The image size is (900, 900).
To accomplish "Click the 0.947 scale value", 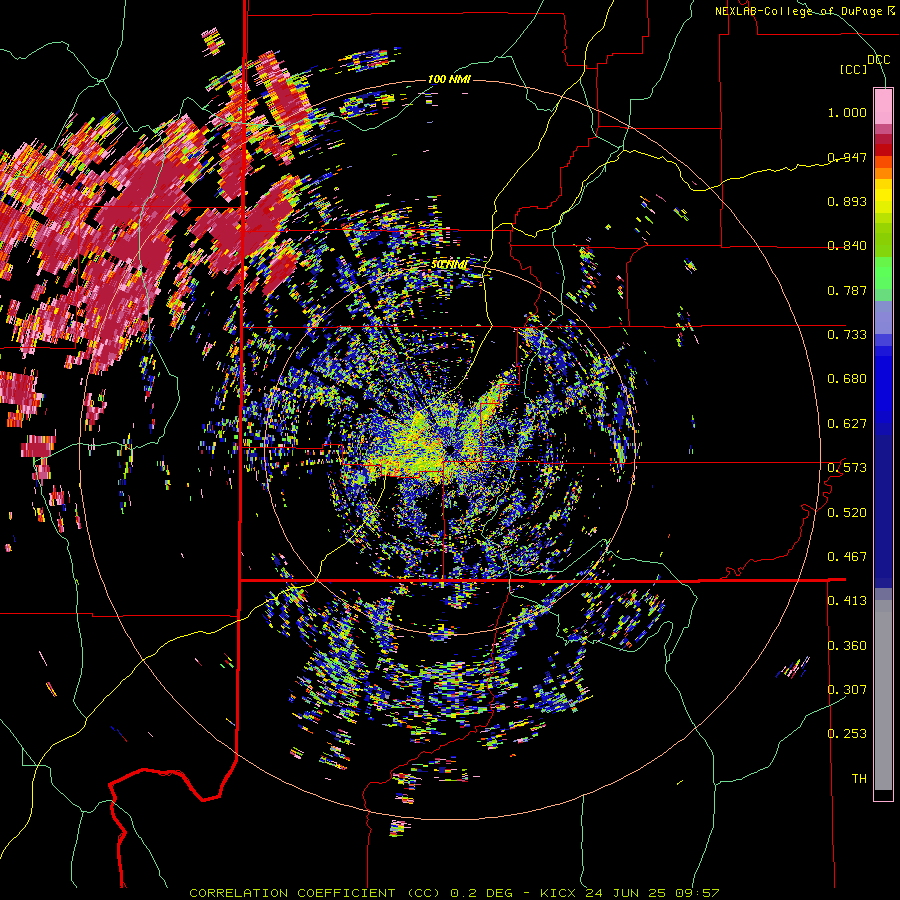I will pos(847,157).
